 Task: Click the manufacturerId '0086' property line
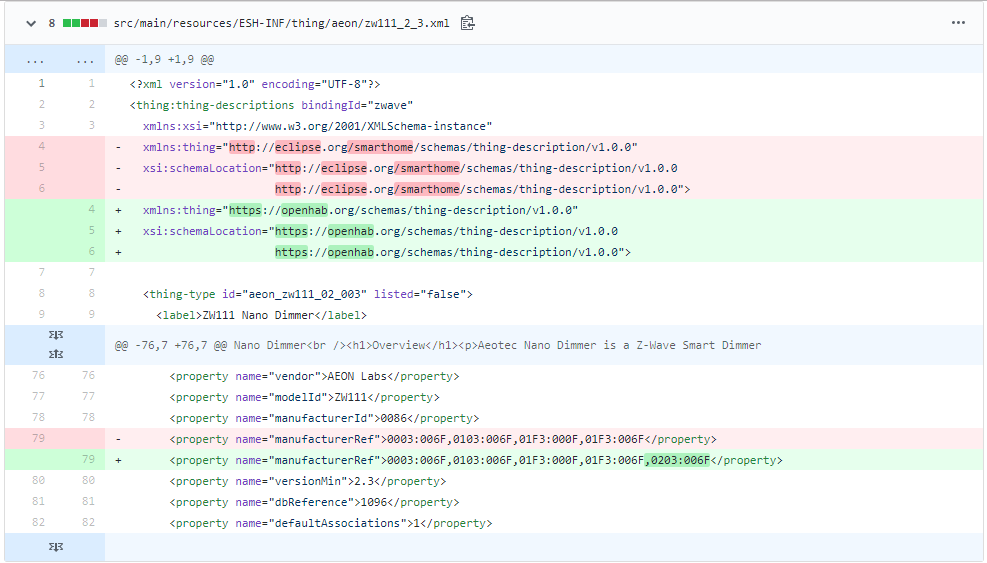point(324,418)
